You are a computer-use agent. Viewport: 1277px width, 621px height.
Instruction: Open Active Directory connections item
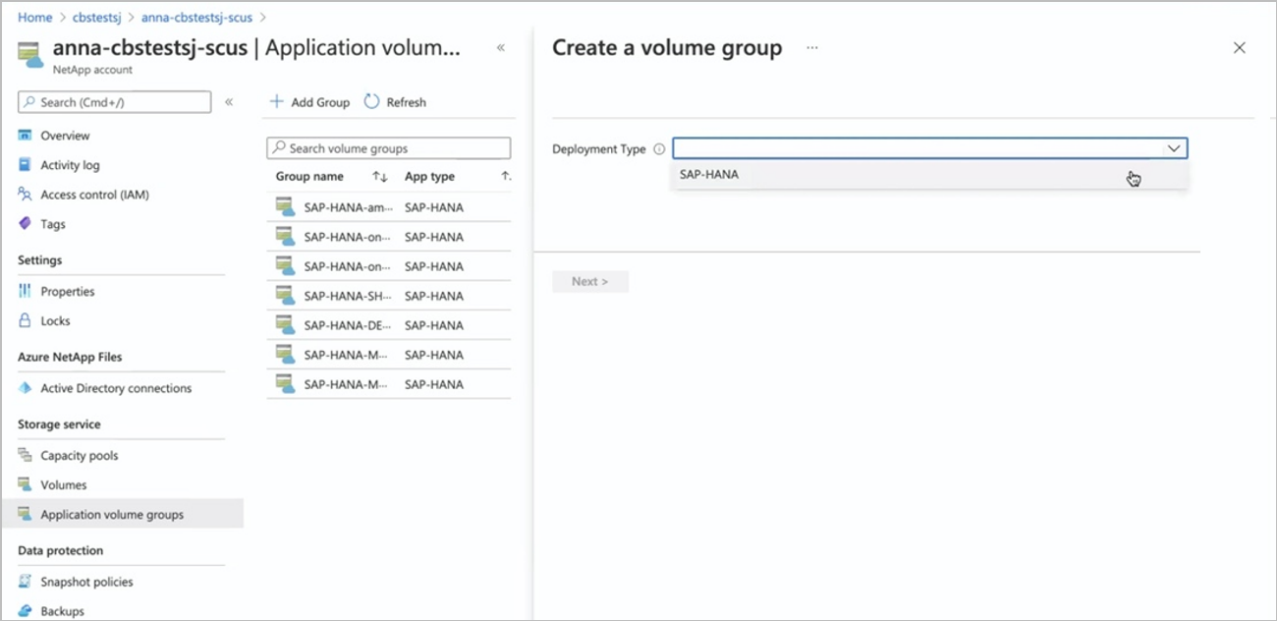116,388
